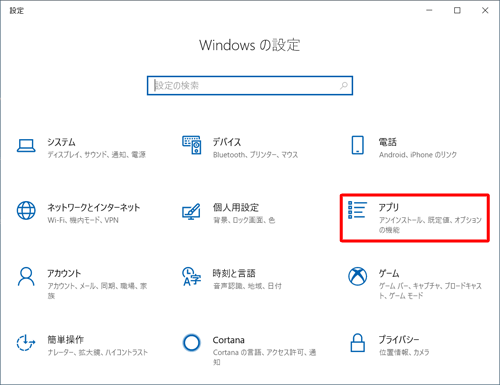
Task: Click the 簡単操作 accessibility icon
Action: click(x=26, y=342)
